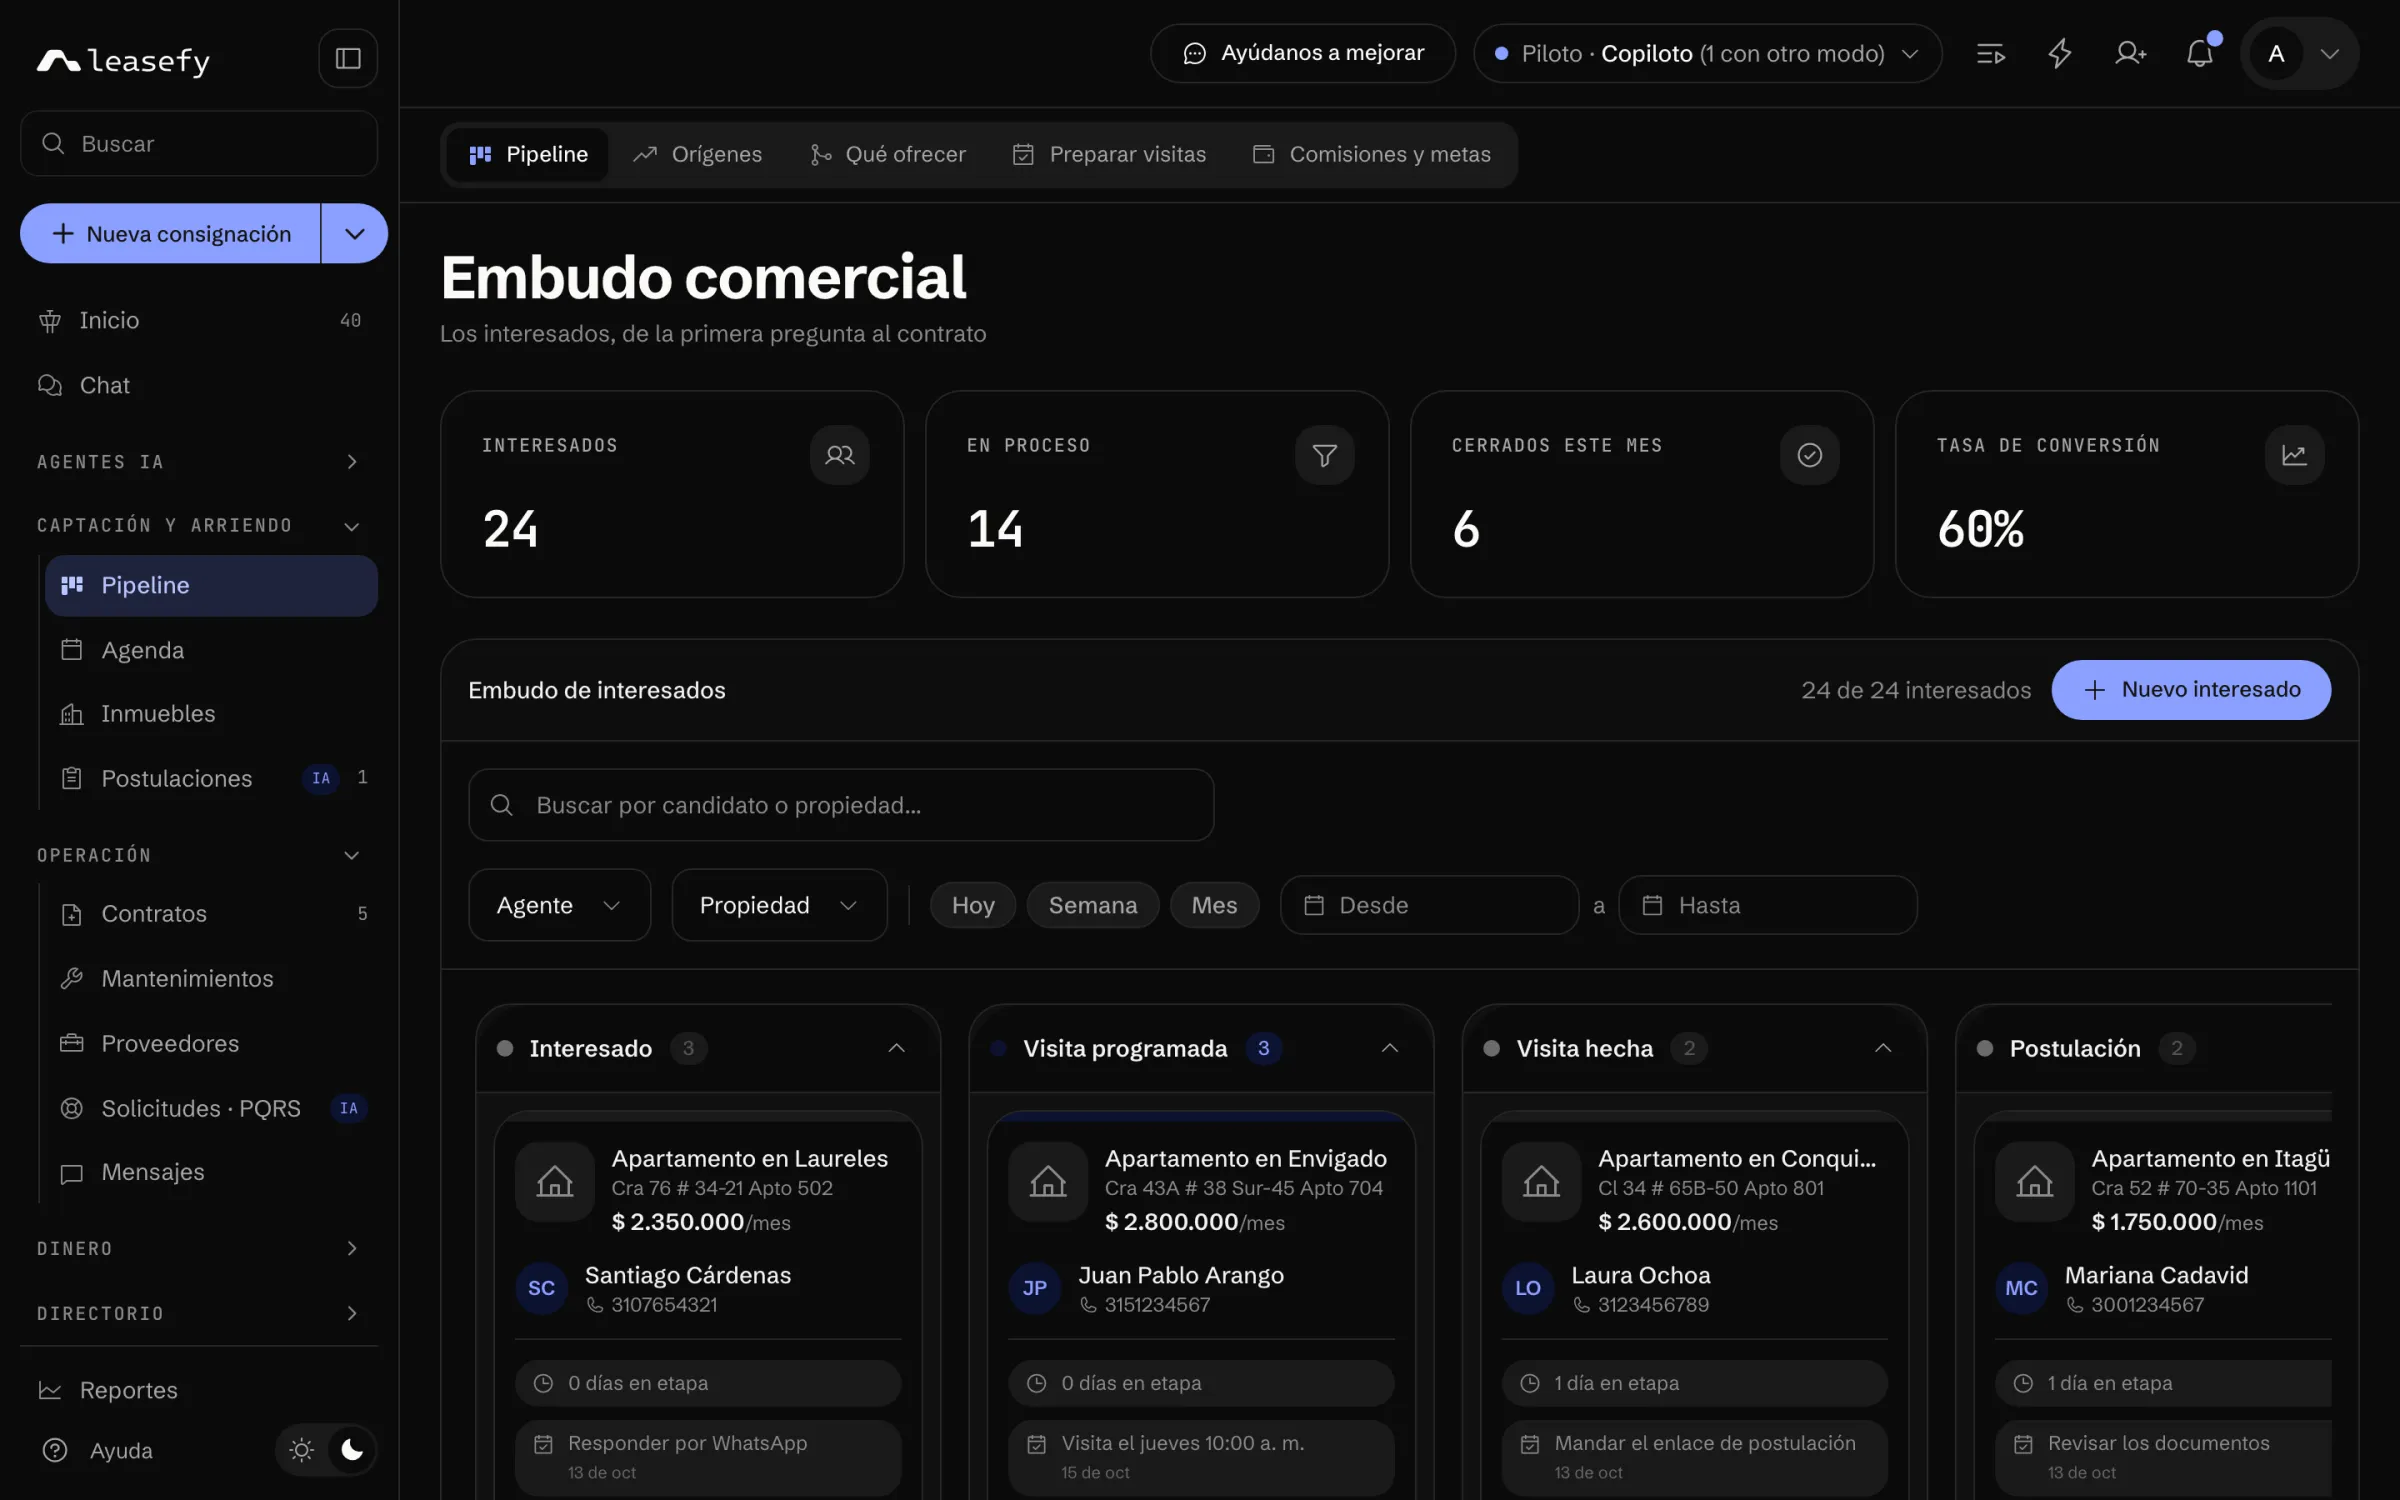Switch to the Qué ofrecer tab

pos(887,155)
